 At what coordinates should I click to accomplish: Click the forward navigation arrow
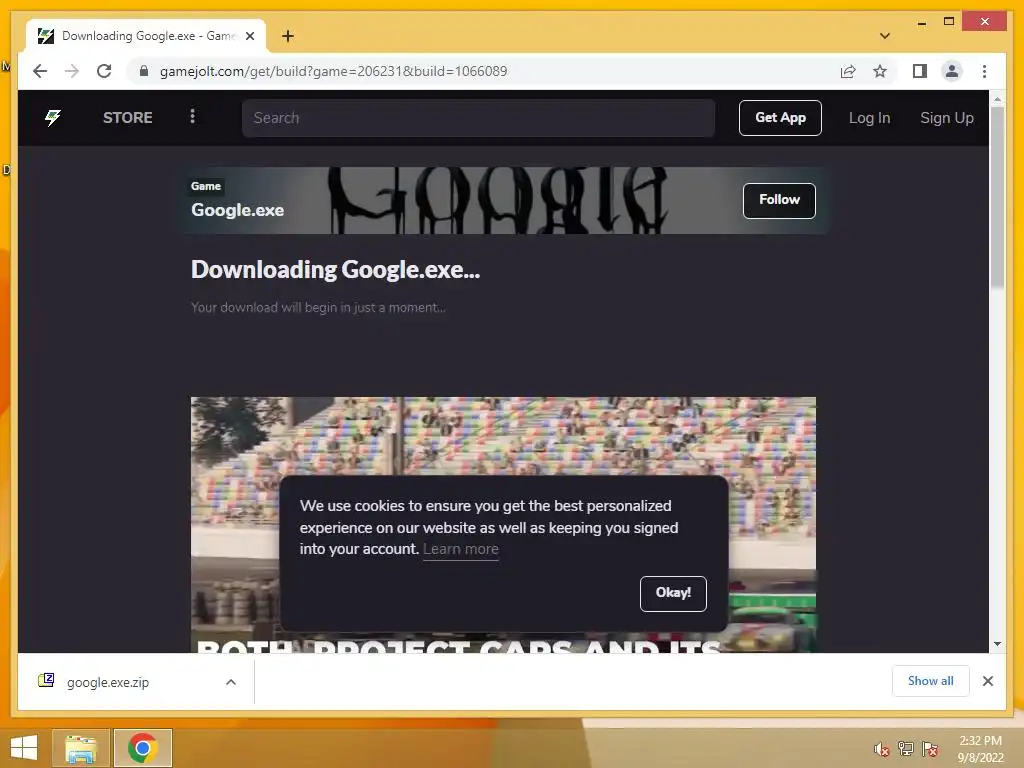[72, 71]
